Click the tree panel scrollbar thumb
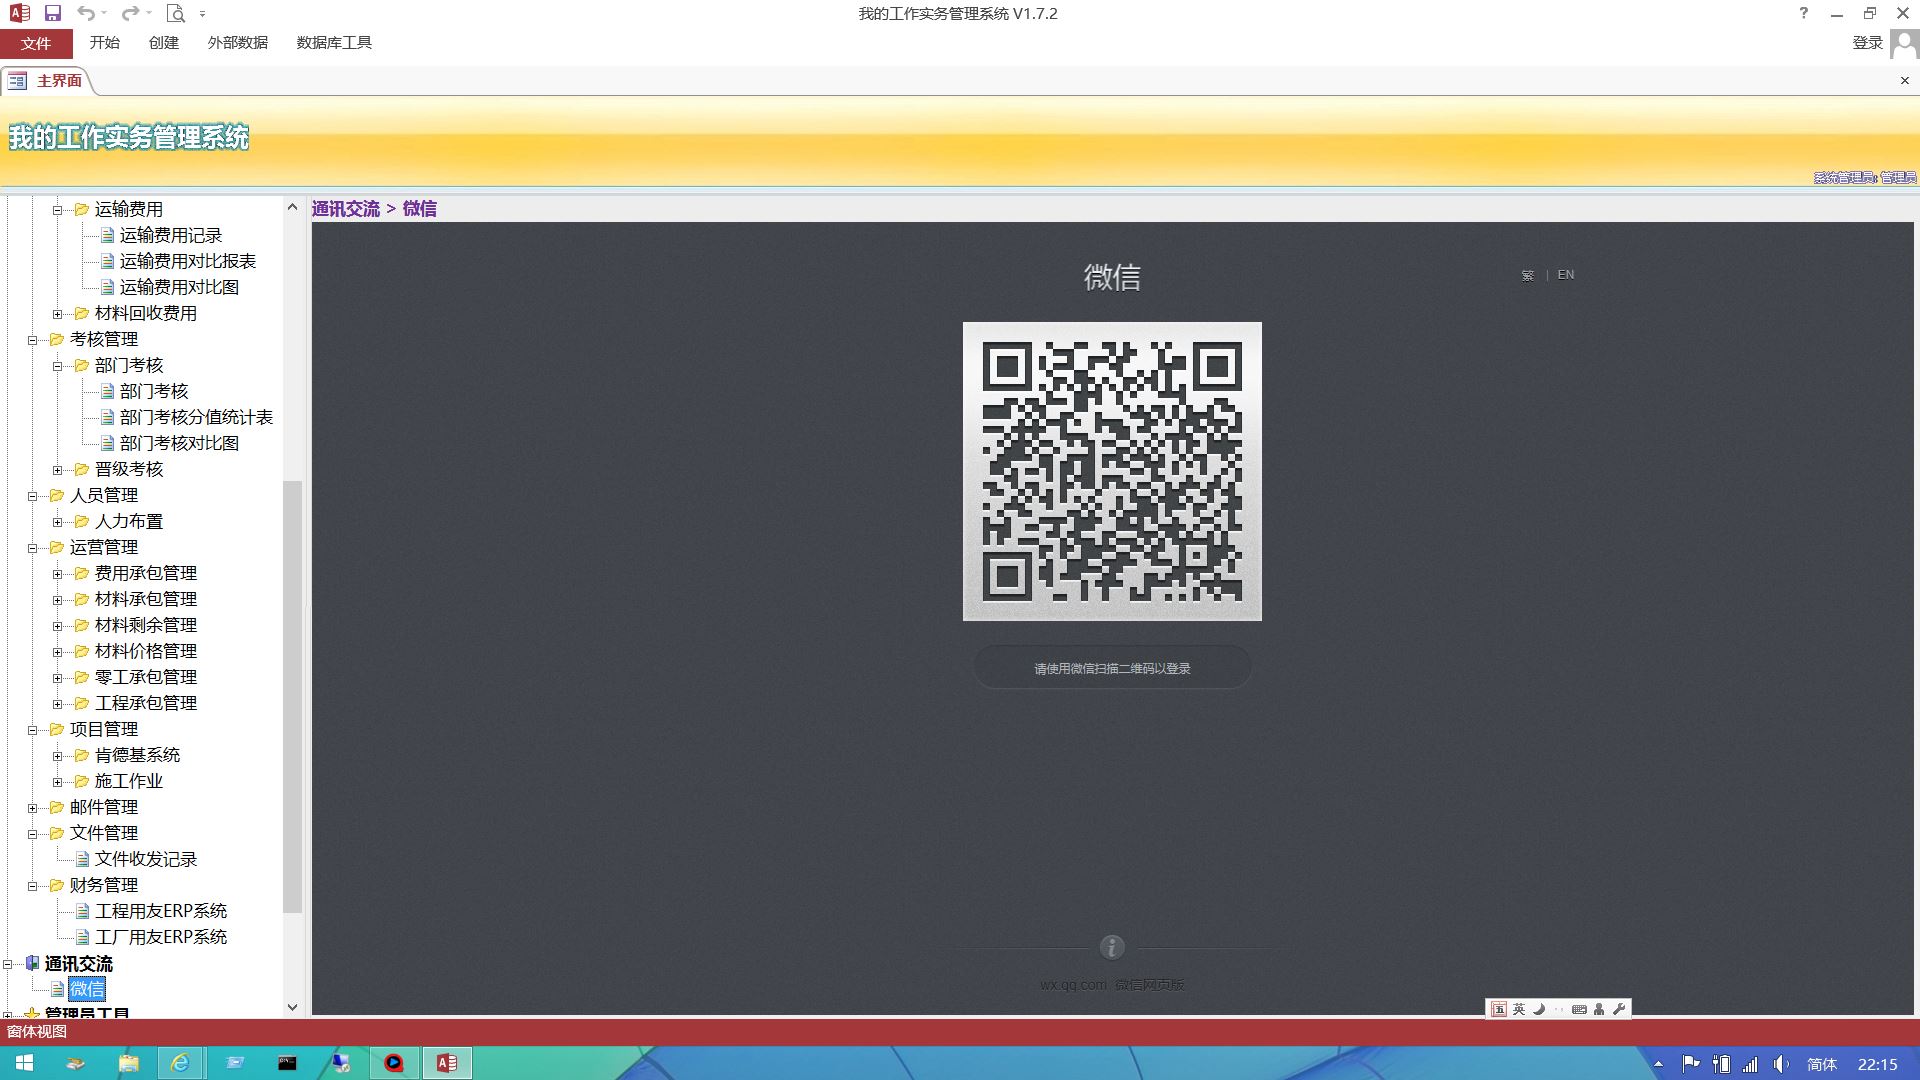Viewport: 1920px width, 1080px height. pyautogui.click(x=292, y=697)
